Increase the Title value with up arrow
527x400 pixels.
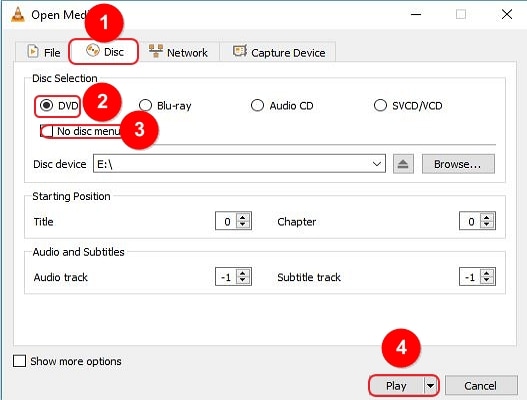[x=243, y=217]
